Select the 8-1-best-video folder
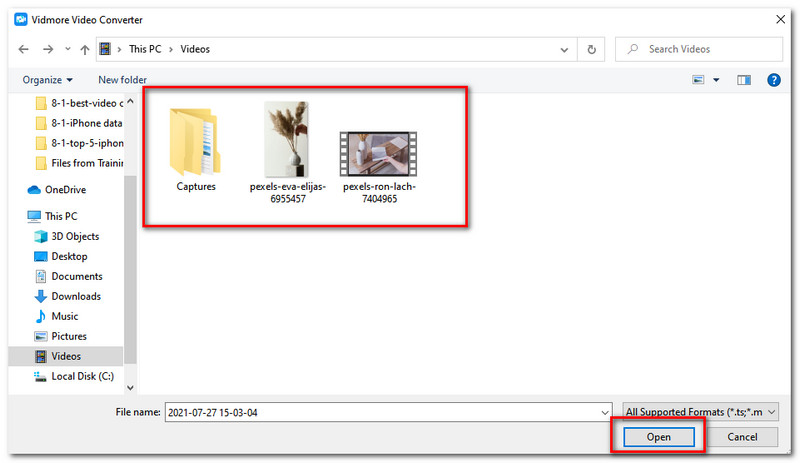 point(80,104)
